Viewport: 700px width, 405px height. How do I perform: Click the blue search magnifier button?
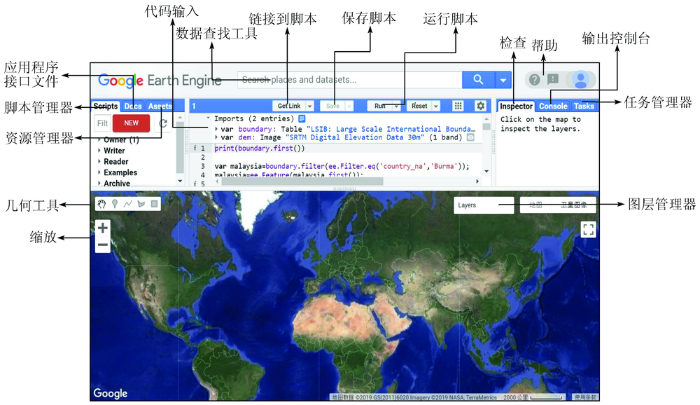pyautogui.click(x=478, y=80)
